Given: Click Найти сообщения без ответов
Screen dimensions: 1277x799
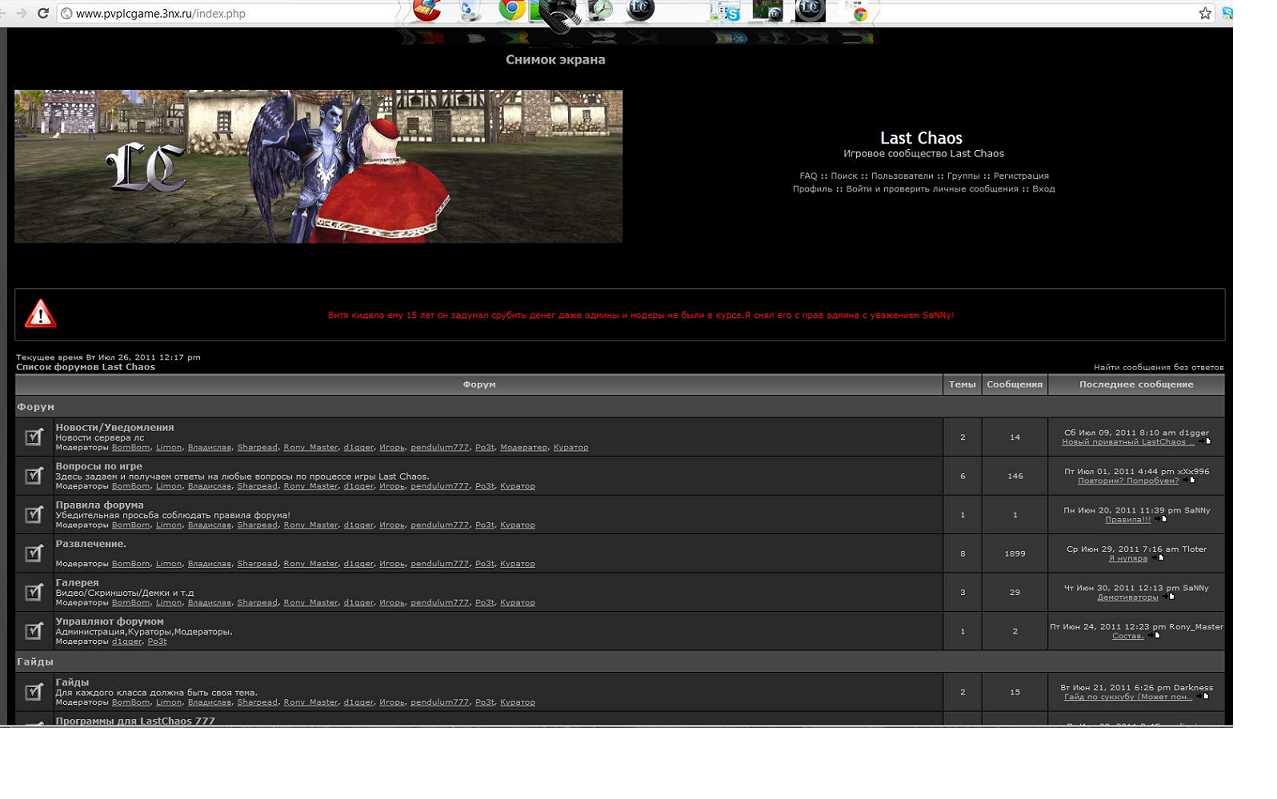Looking at the screenshot, I should point(1158,367).
